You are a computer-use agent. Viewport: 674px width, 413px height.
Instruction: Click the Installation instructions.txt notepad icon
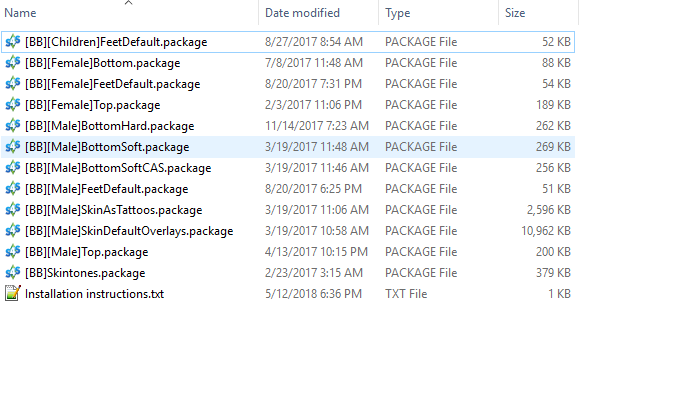click(x=13, y=294)
